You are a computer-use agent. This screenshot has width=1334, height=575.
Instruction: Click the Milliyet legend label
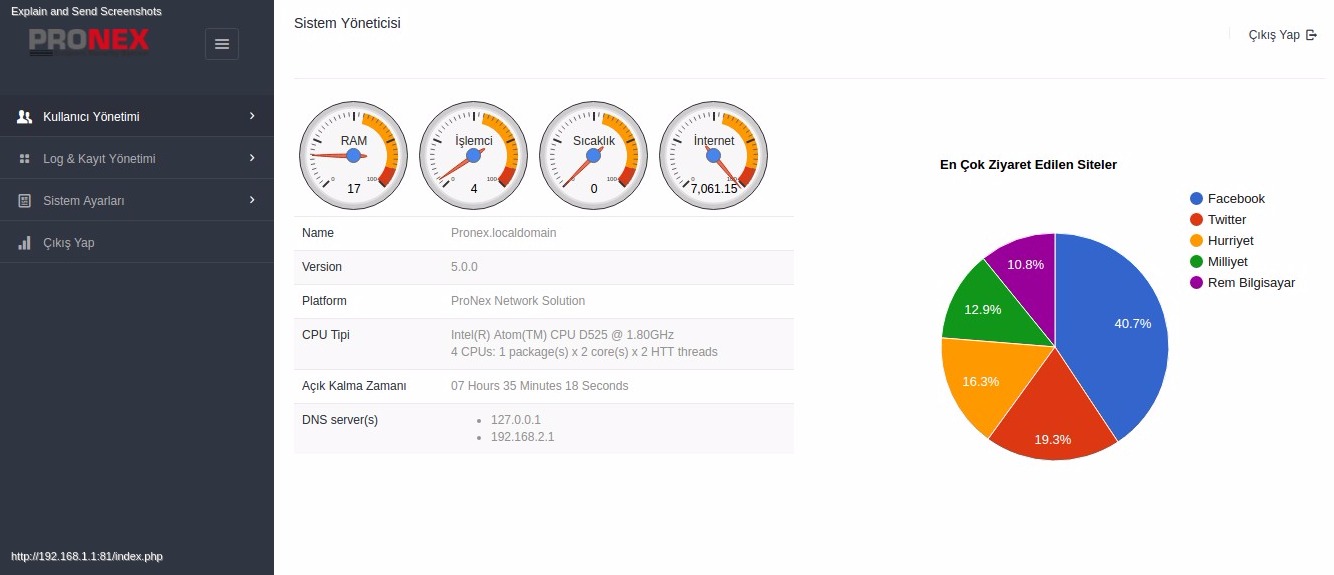coord(1228,262)
